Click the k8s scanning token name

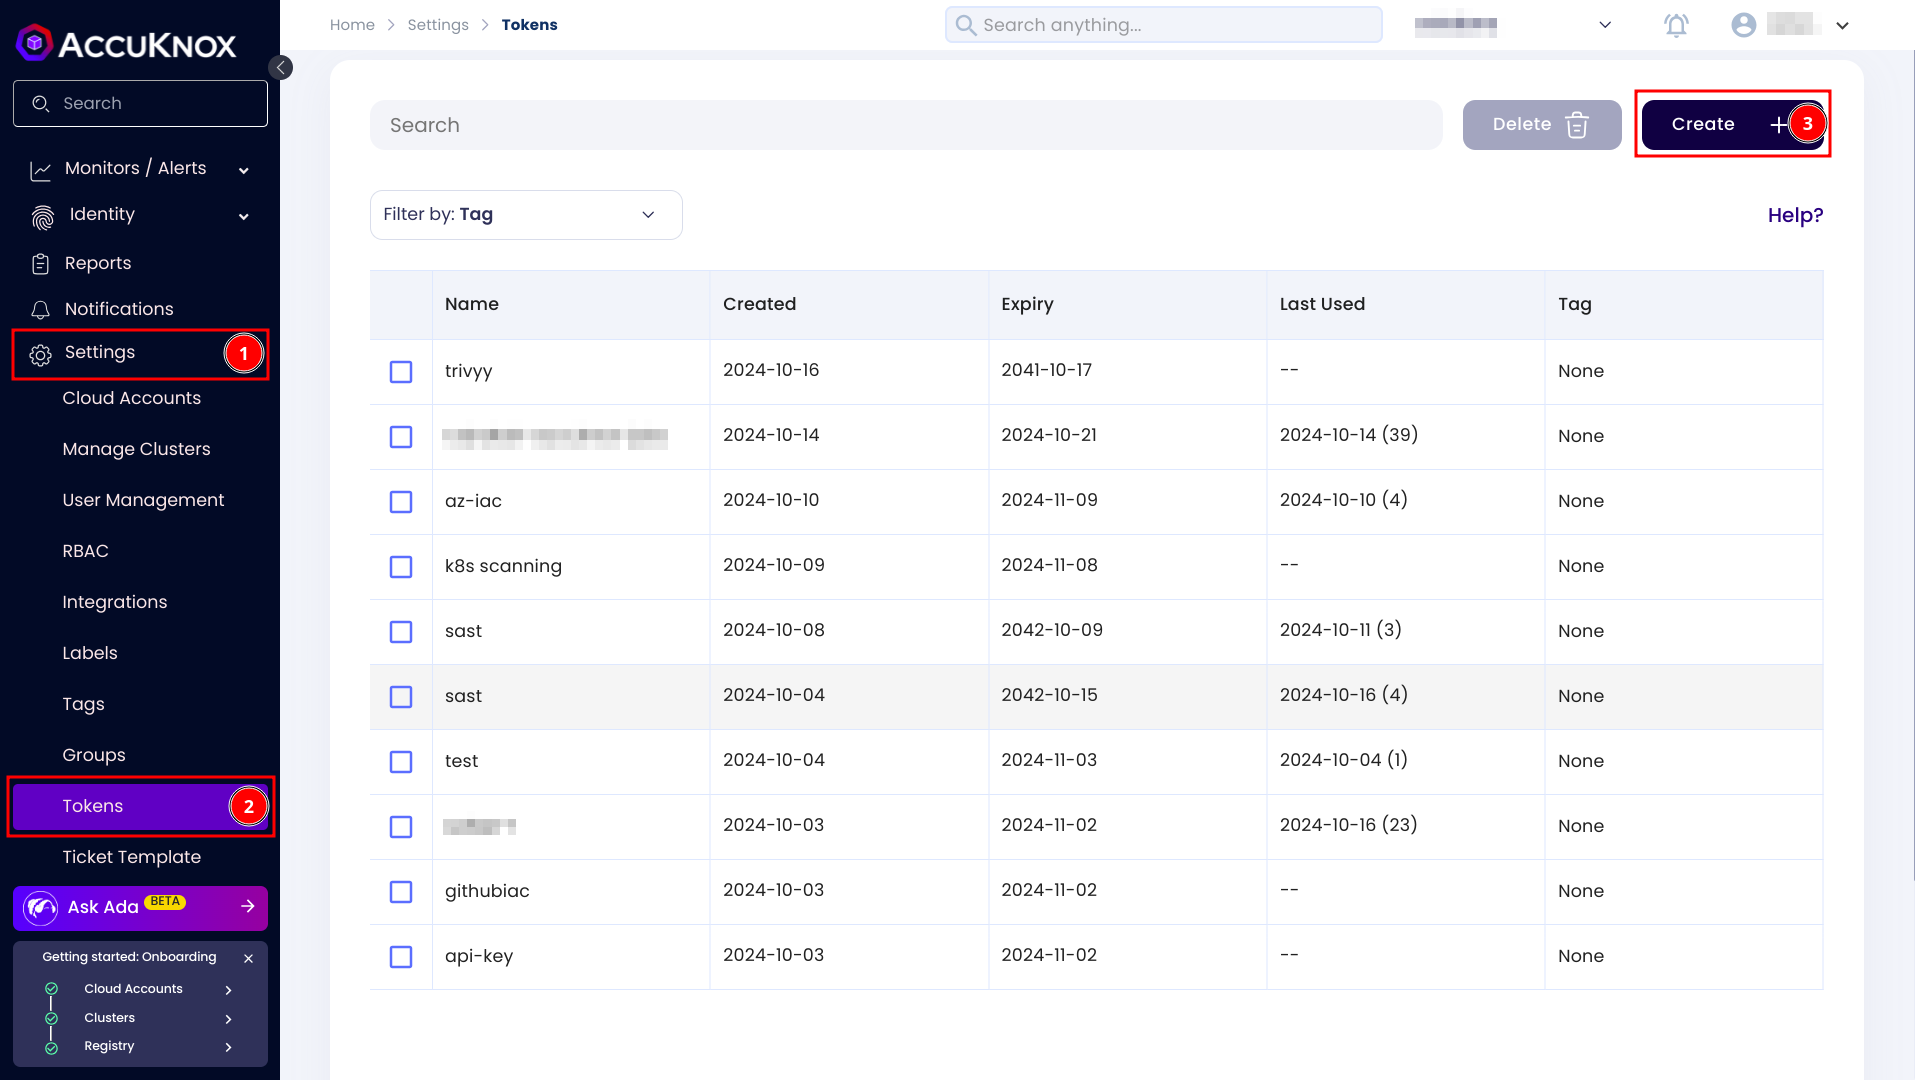503,566
